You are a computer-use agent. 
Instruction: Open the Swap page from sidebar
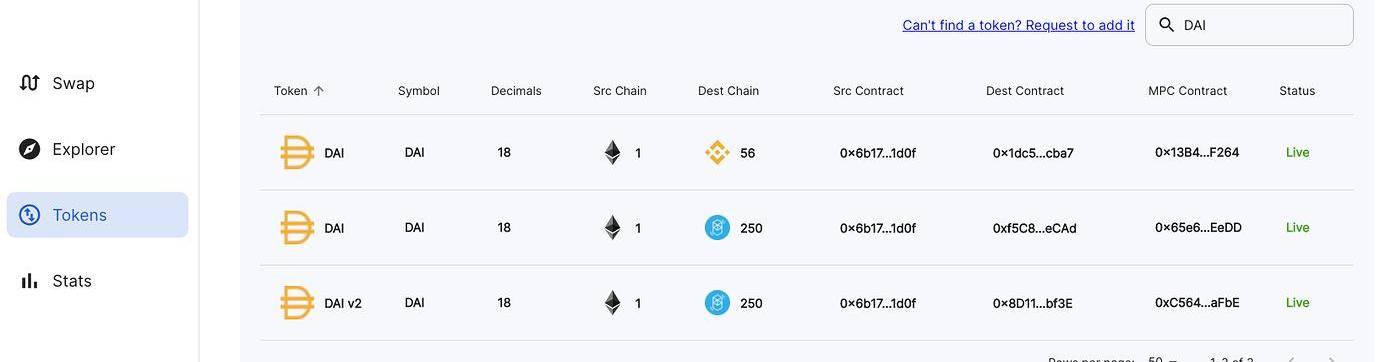[x=97, y=83]
